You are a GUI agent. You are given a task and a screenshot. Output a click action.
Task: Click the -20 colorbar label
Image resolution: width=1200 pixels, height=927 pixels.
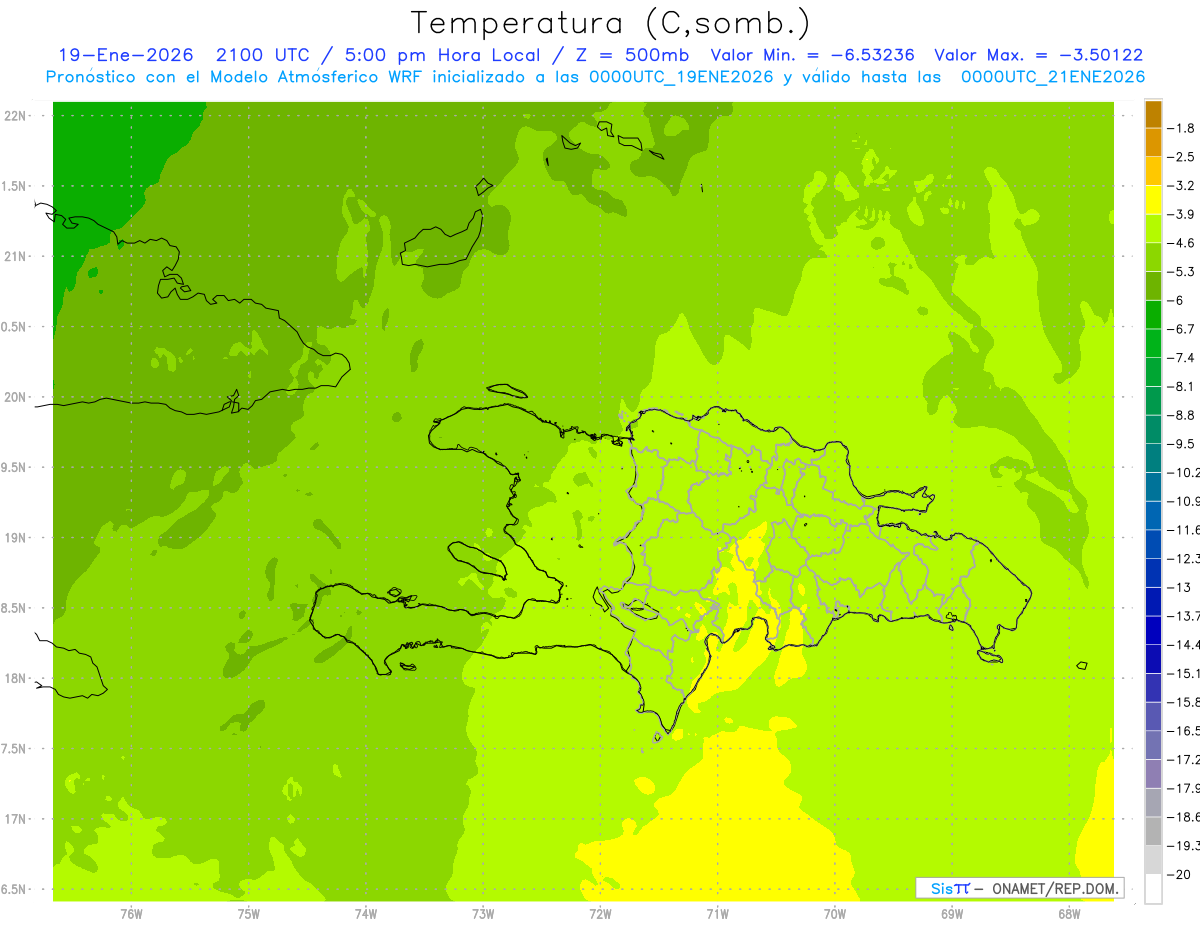coord(1180,874)
